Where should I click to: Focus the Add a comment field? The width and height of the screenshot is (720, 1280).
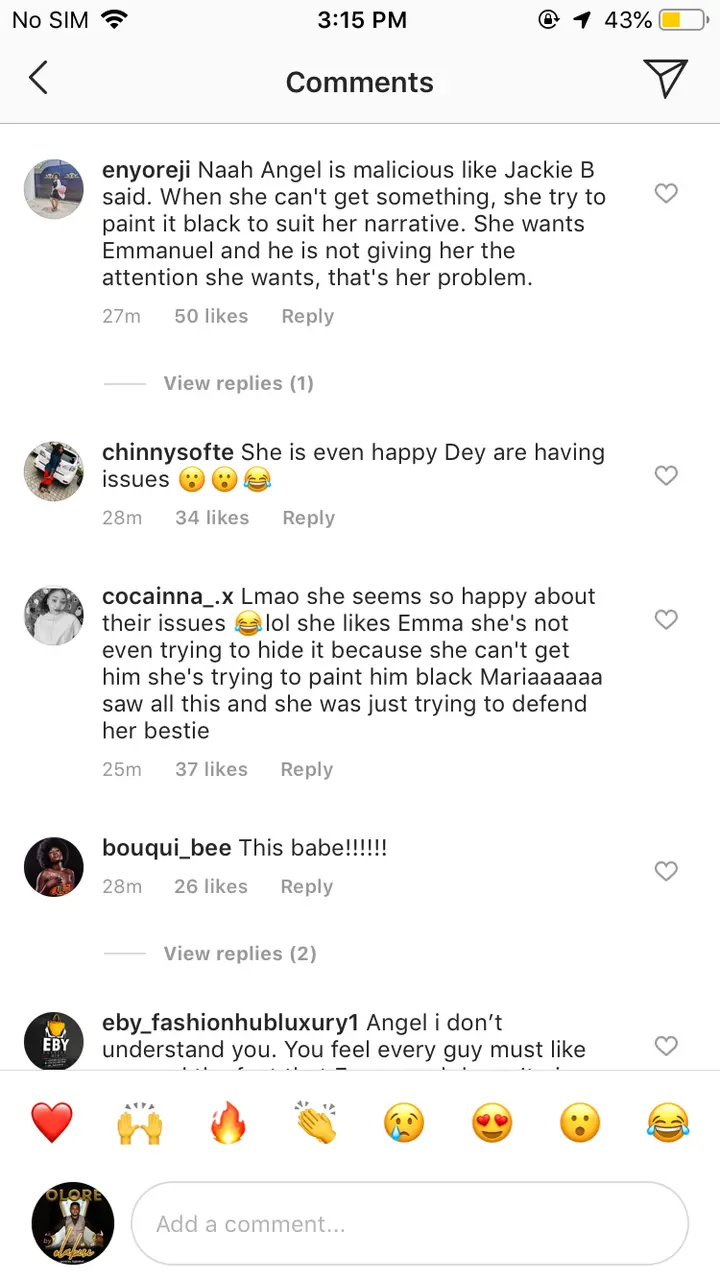[410, 1224]
